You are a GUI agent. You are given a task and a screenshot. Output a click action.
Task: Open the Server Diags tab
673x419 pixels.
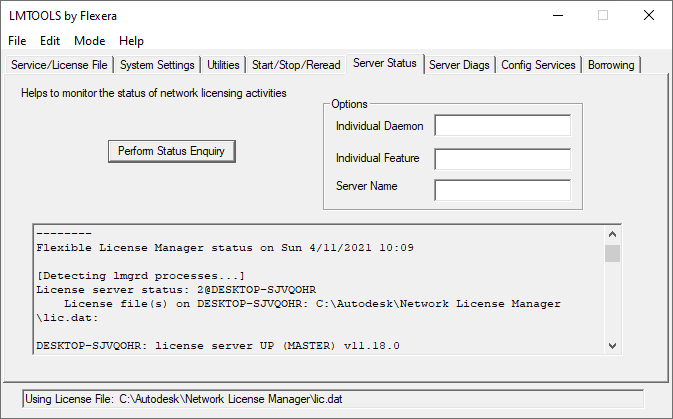tap(459, 65)
